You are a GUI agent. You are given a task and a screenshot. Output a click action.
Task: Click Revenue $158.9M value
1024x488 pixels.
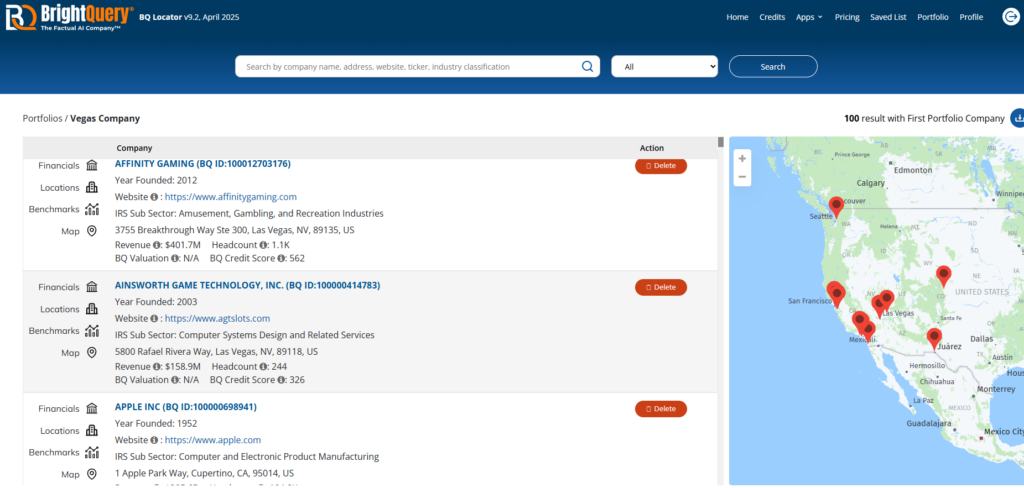[x=182, y=366]
